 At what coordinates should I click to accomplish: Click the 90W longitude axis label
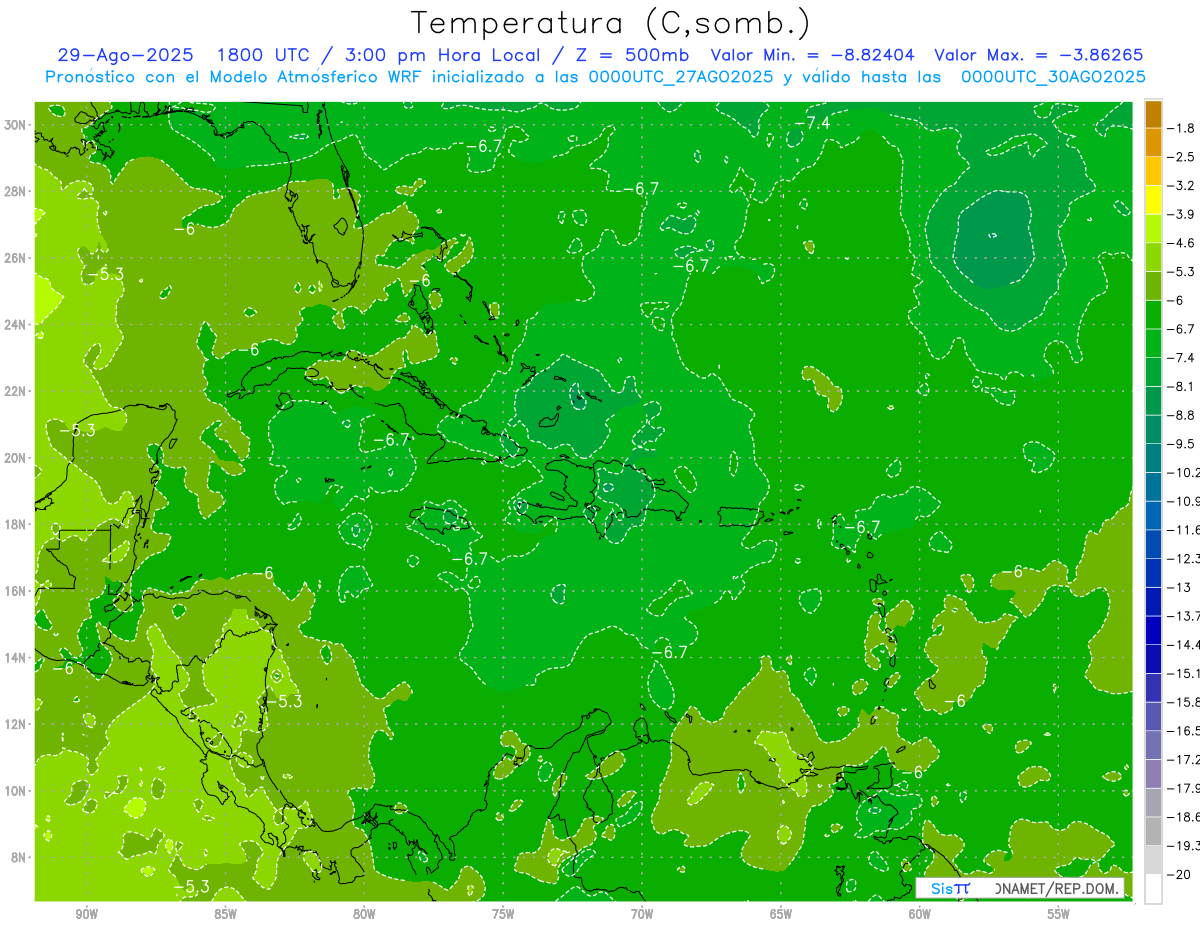coord(86,914)
